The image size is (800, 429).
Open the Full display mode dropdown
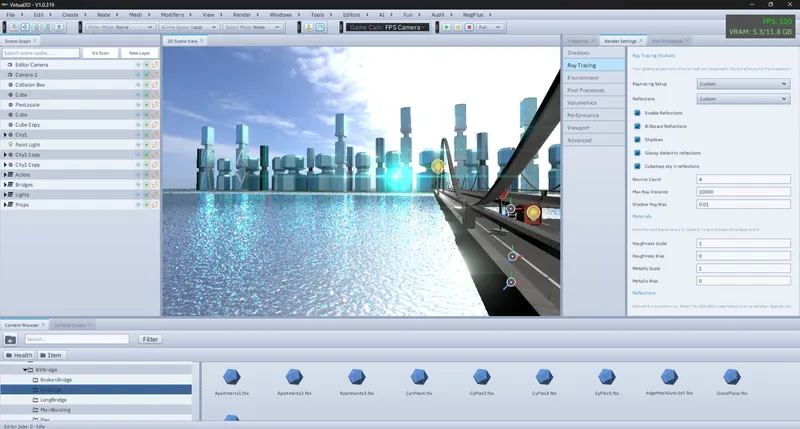point(490,27)
